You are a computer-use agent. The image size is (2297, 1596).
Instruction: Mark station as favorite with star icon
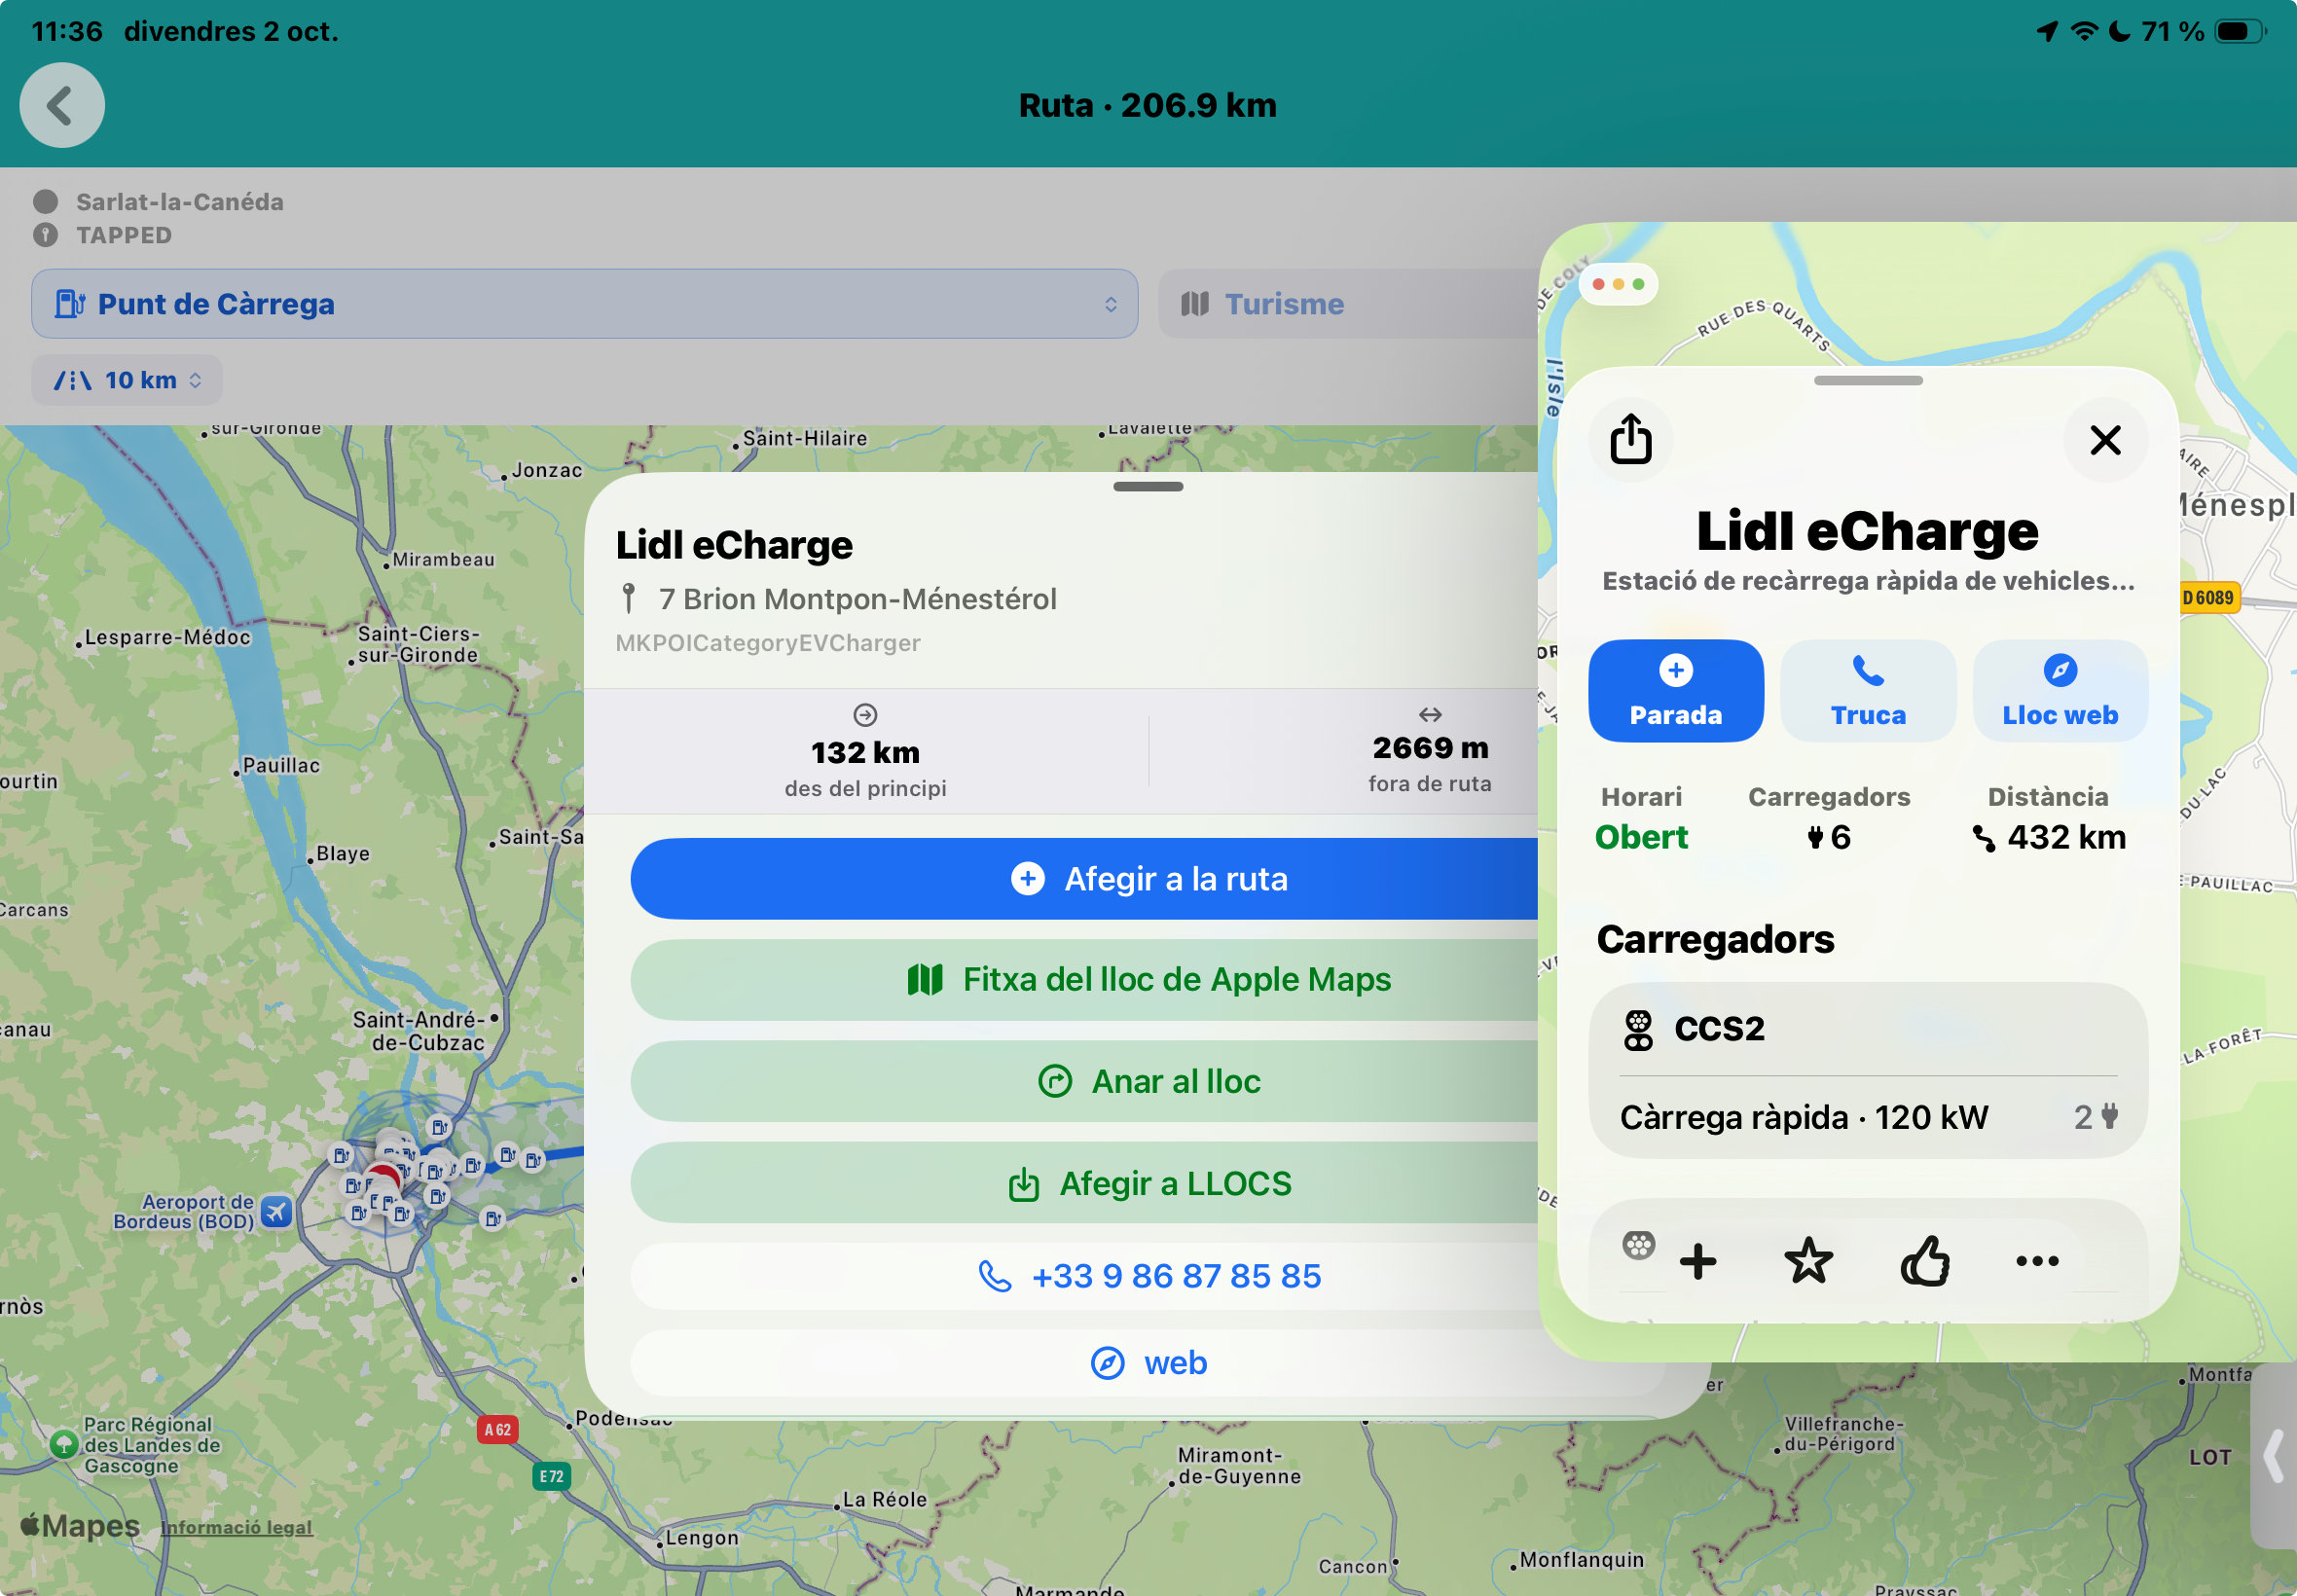tap(1809, 1261)
